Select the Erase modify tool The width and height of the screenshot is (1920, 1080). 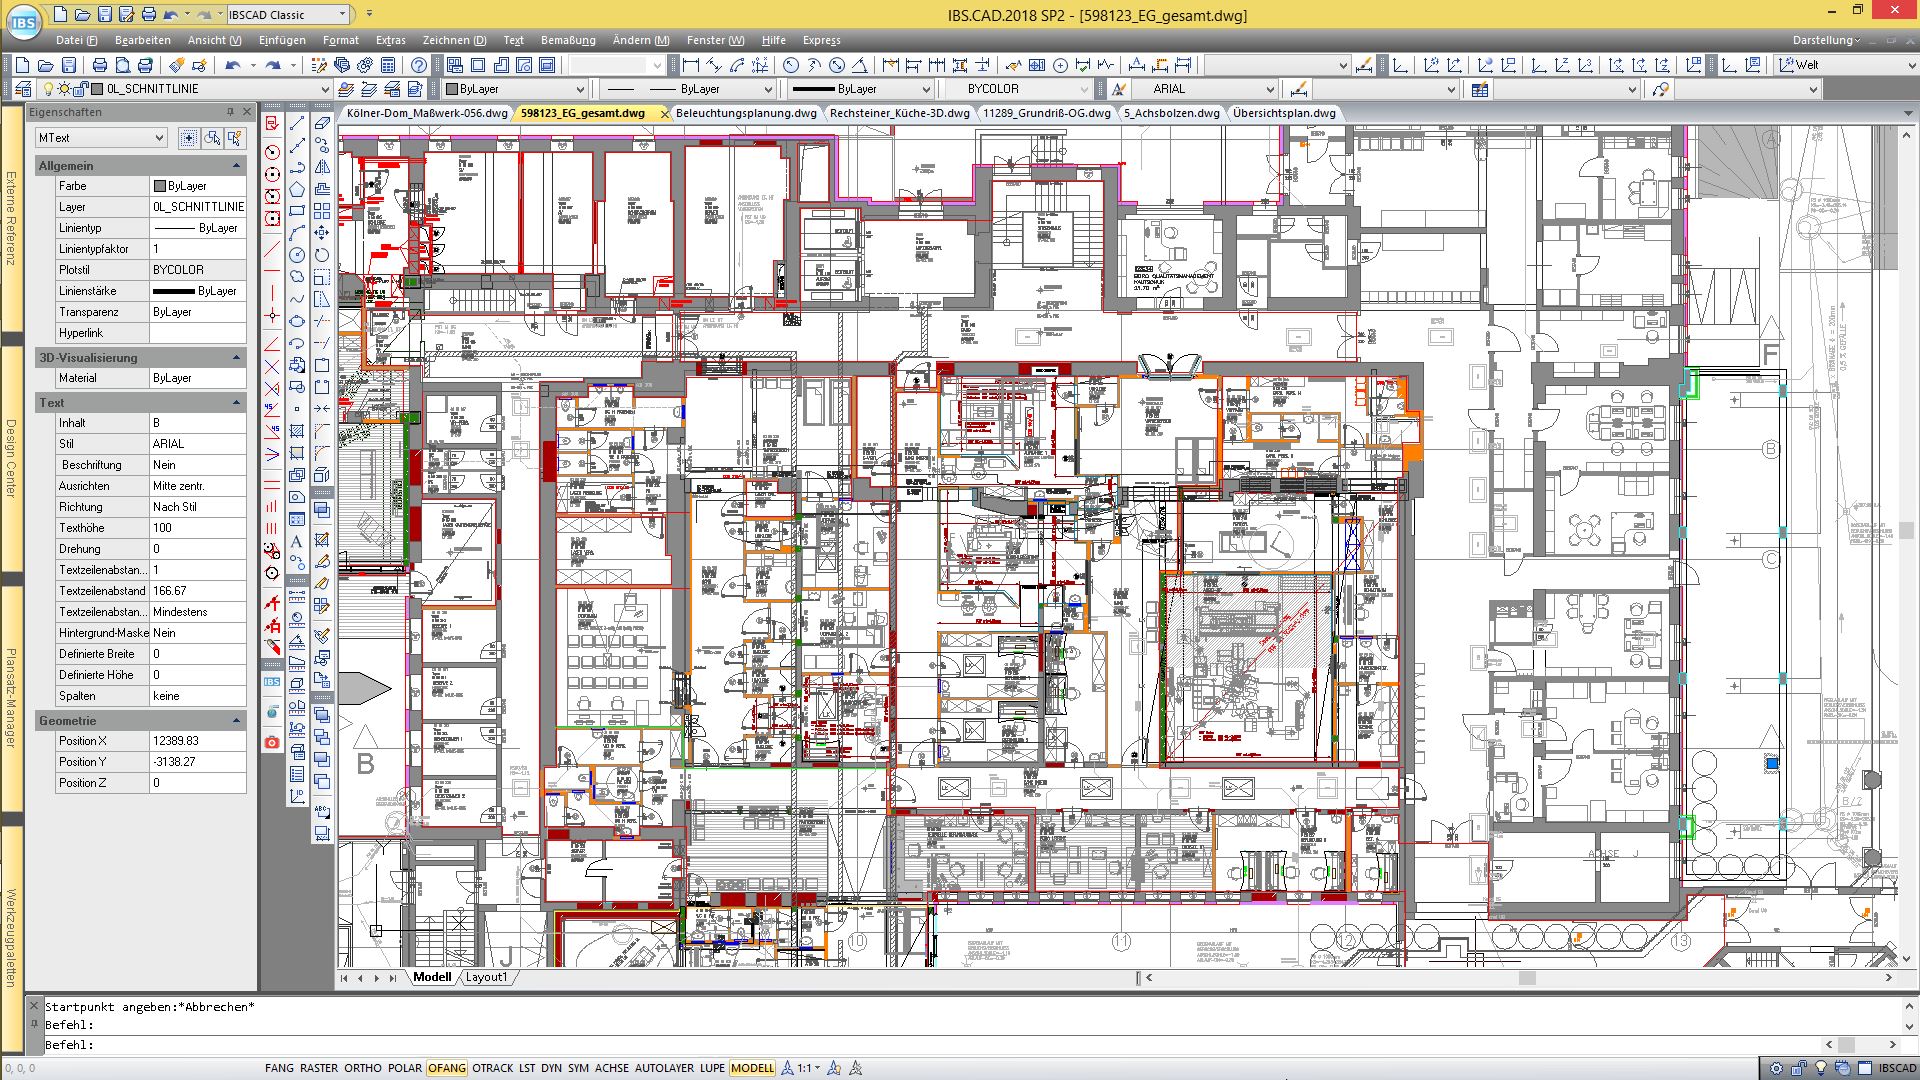tap(322, 124)
